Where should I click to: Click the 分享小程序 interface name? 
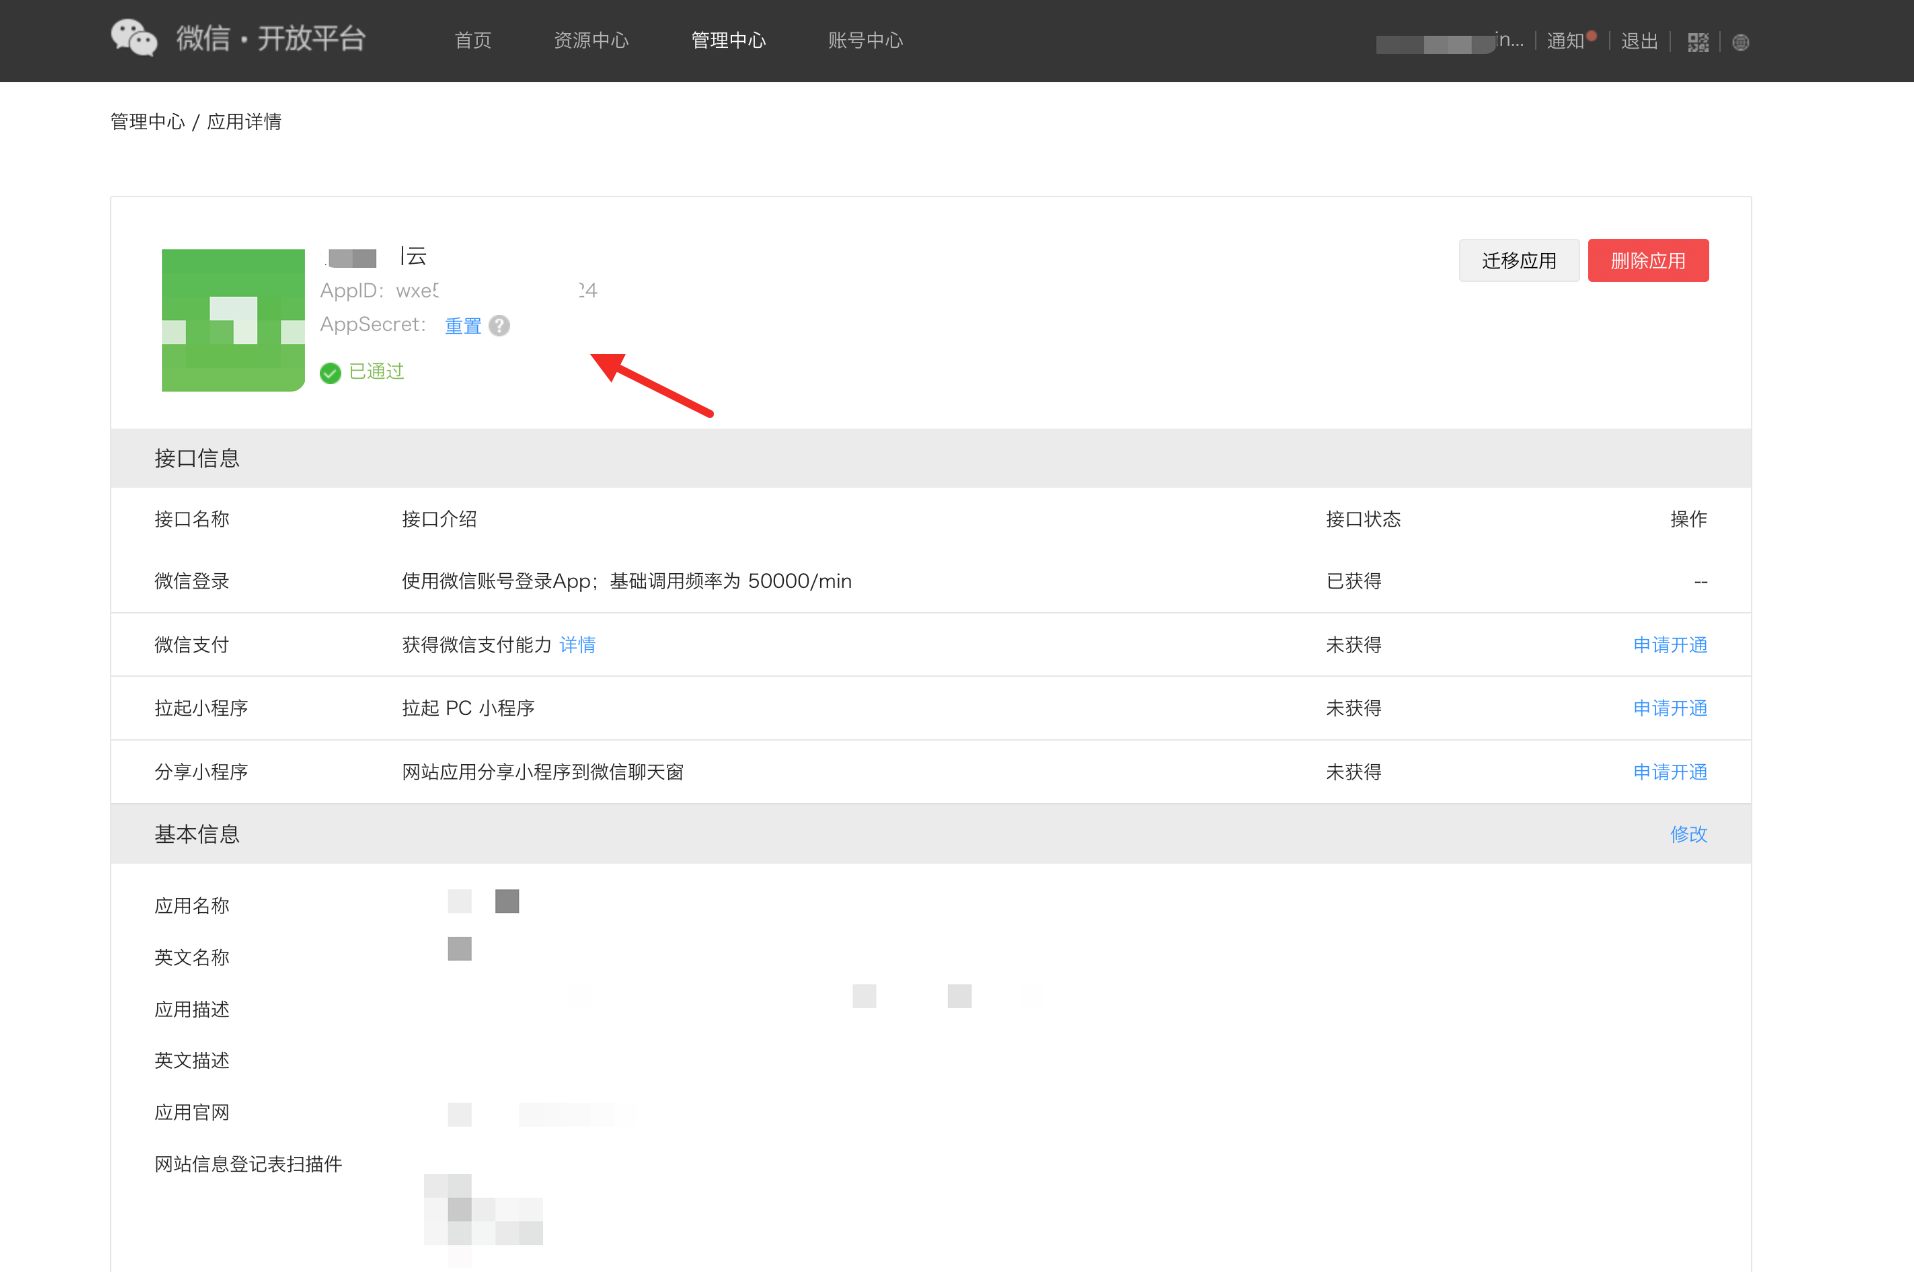pyautogui.click(x=201, y=772)
